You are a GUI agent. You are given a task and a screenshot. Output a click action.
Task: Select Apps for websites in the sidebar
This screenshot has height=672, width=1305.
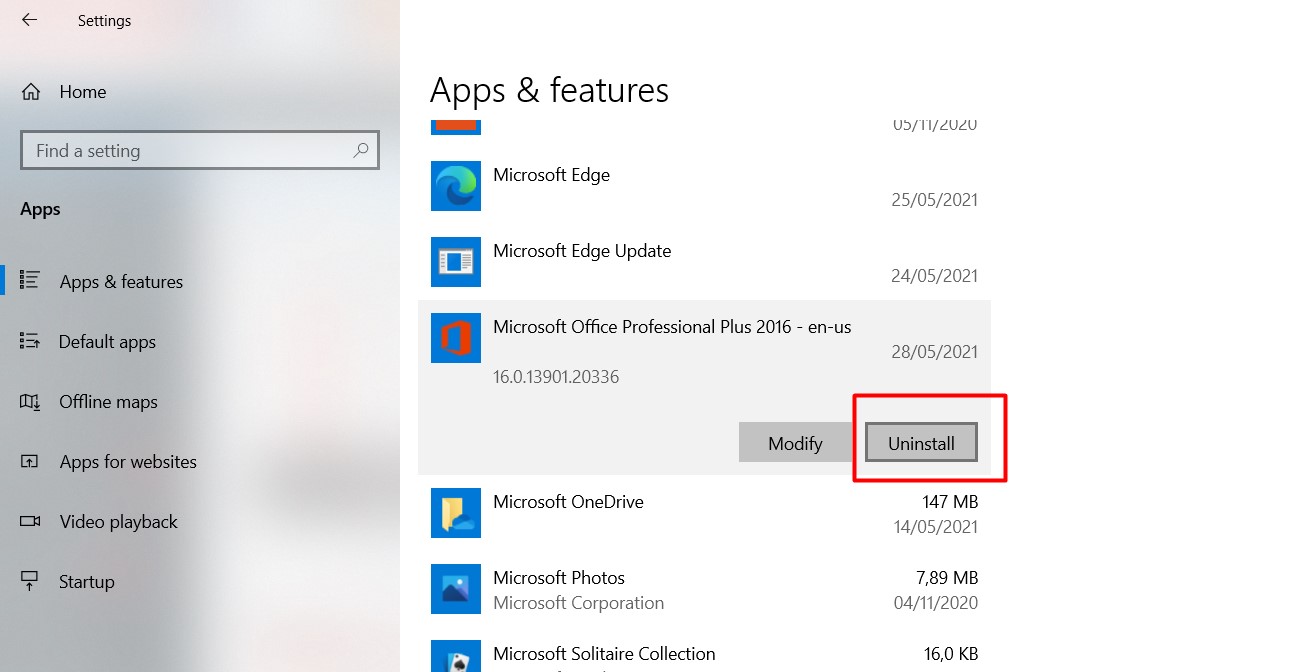pos(128,461)
